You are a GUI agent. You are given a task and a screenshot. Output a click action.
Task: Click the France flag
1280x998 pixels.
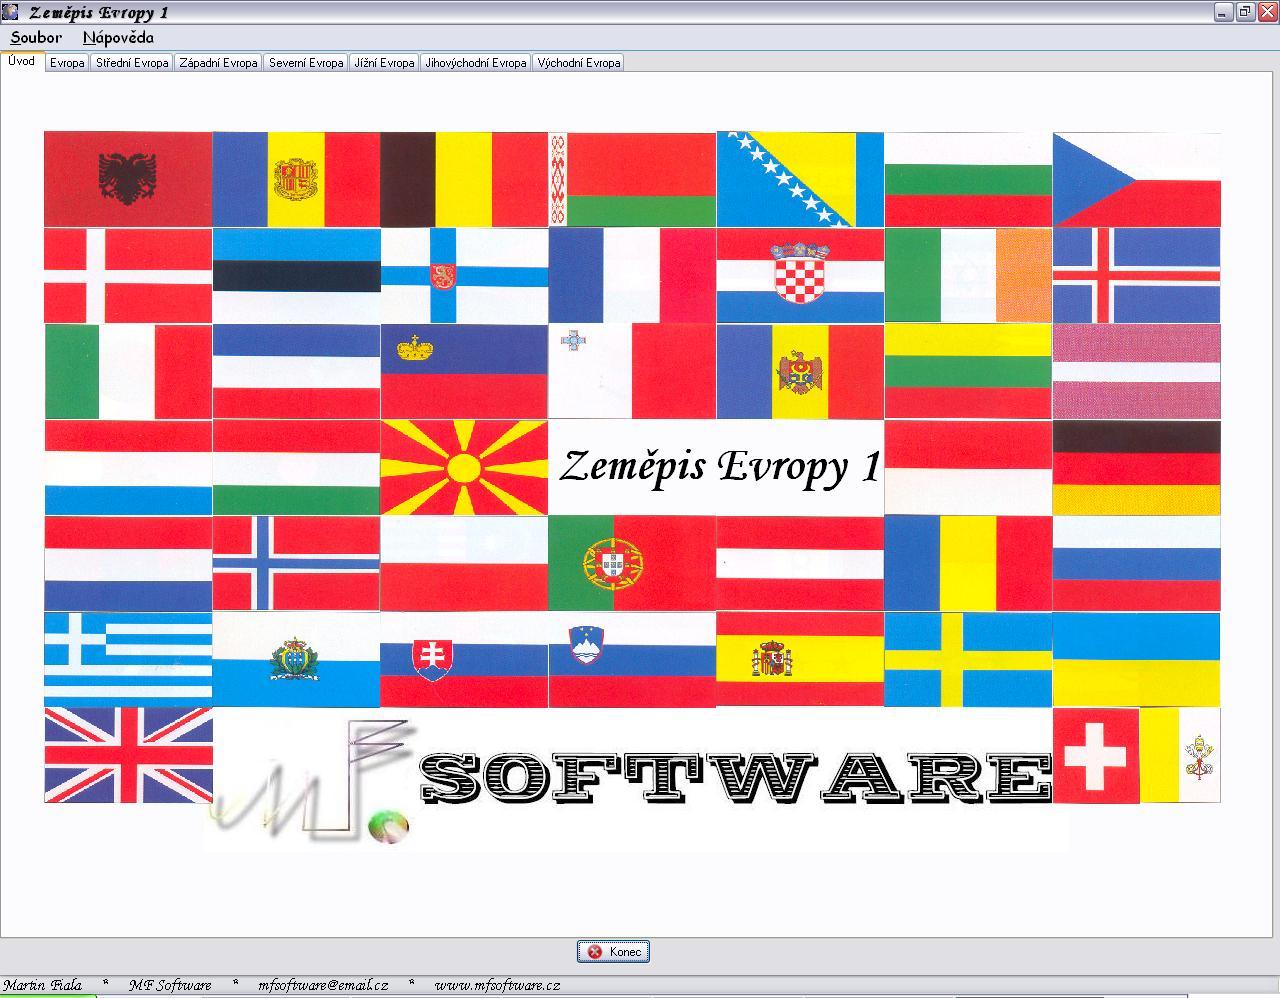pyautogui.click(x=632, y=275)
